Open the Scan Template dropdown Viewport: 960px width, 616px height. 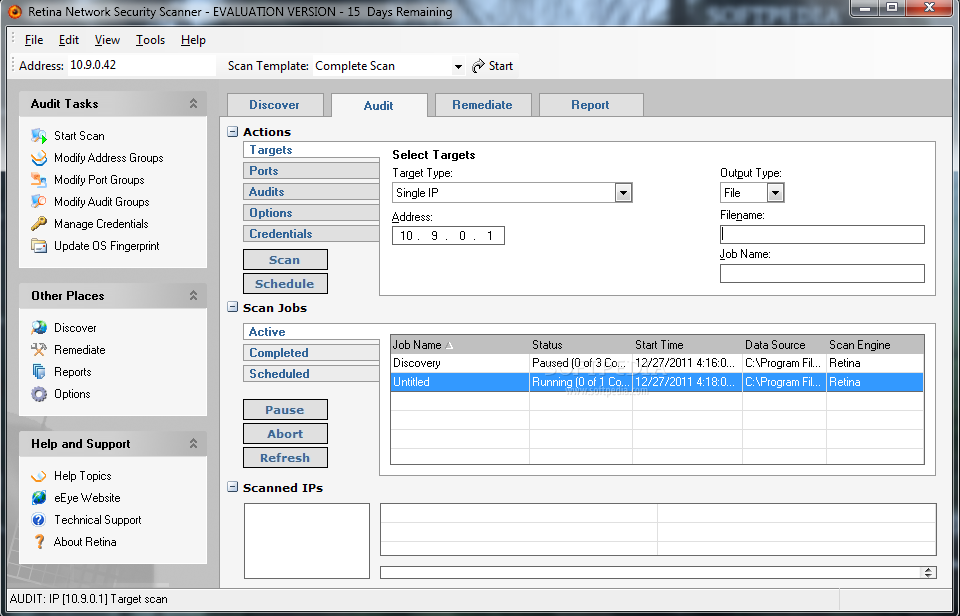[458, 66]
